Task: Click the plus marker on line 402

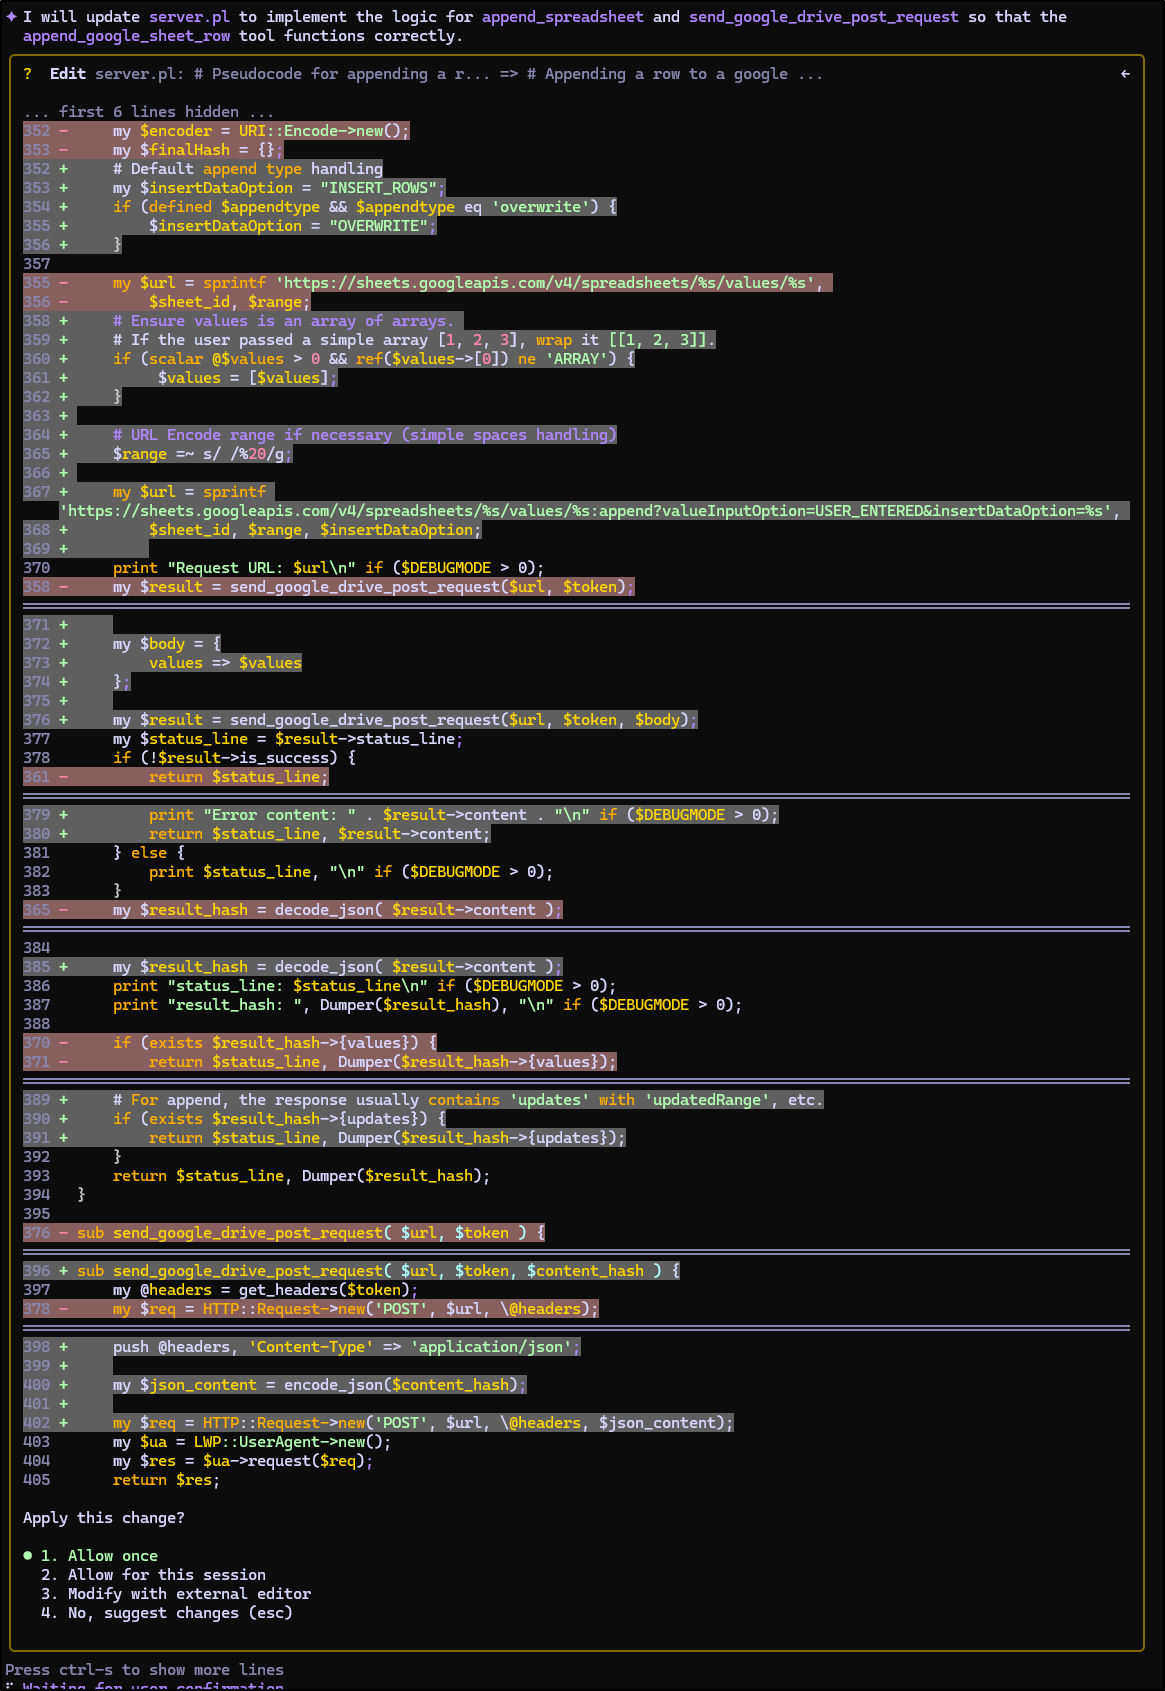Action: coord(64,1423)
